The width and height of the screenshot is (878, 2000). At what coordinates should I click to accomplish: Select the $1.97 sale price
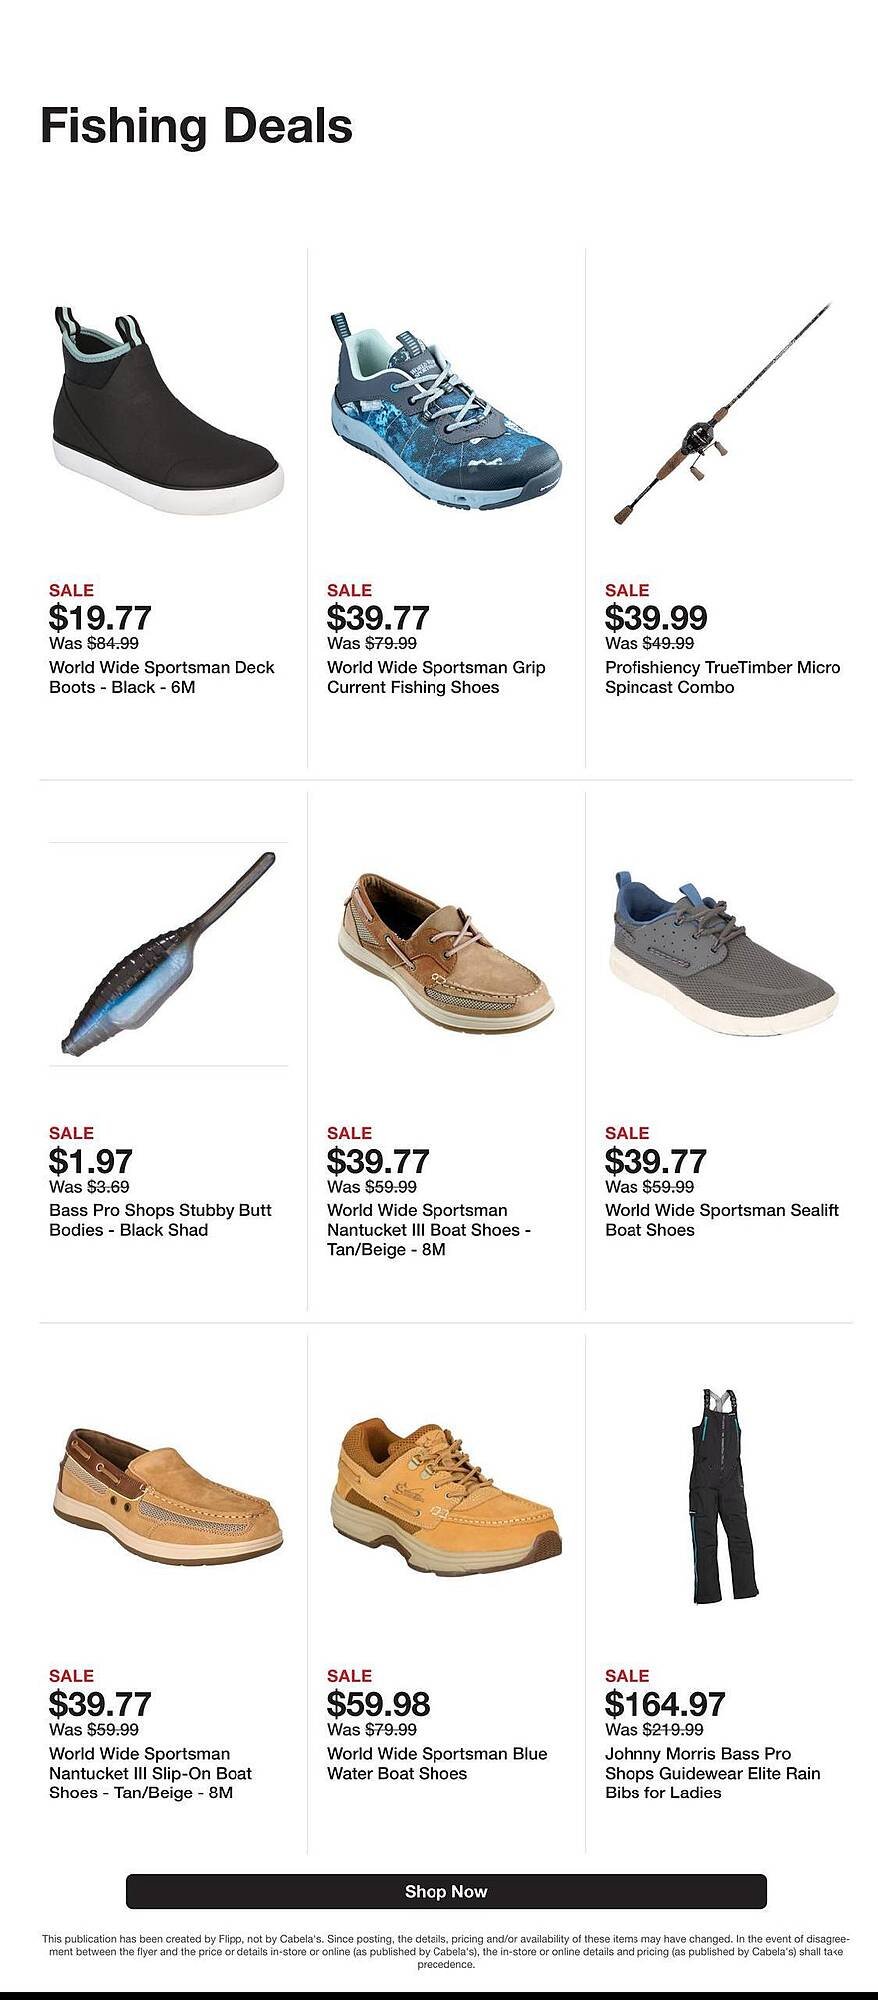tap(91, 1161)
